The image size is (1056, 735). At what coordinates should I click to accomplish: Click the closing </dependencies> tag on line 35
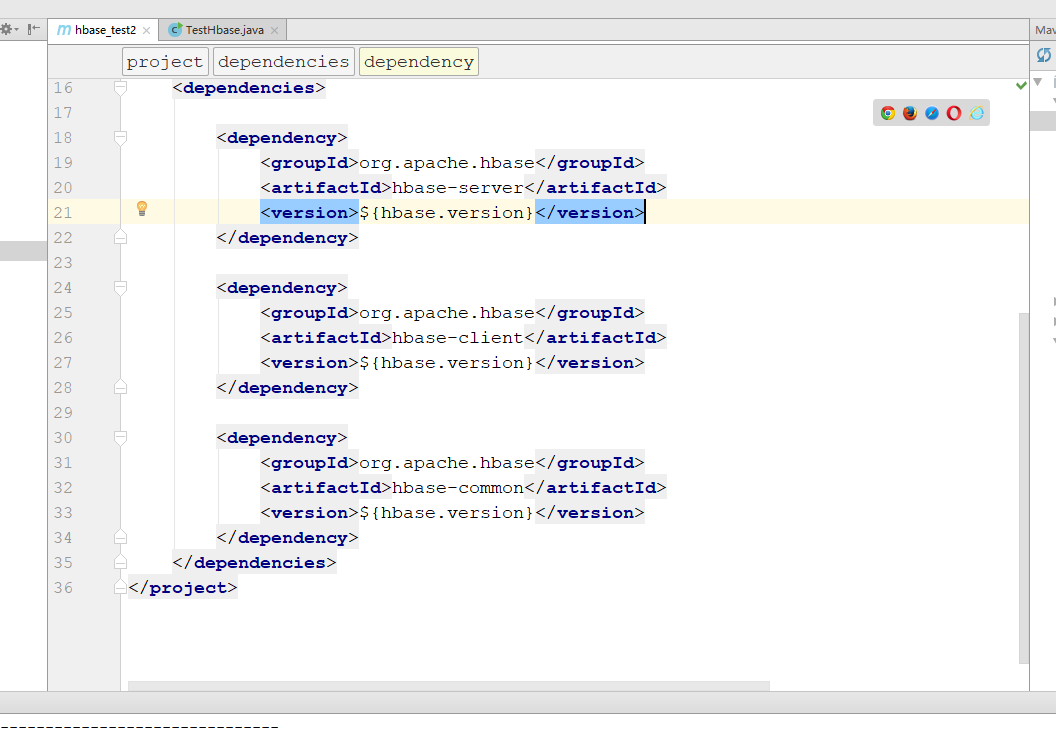(255, 563)
